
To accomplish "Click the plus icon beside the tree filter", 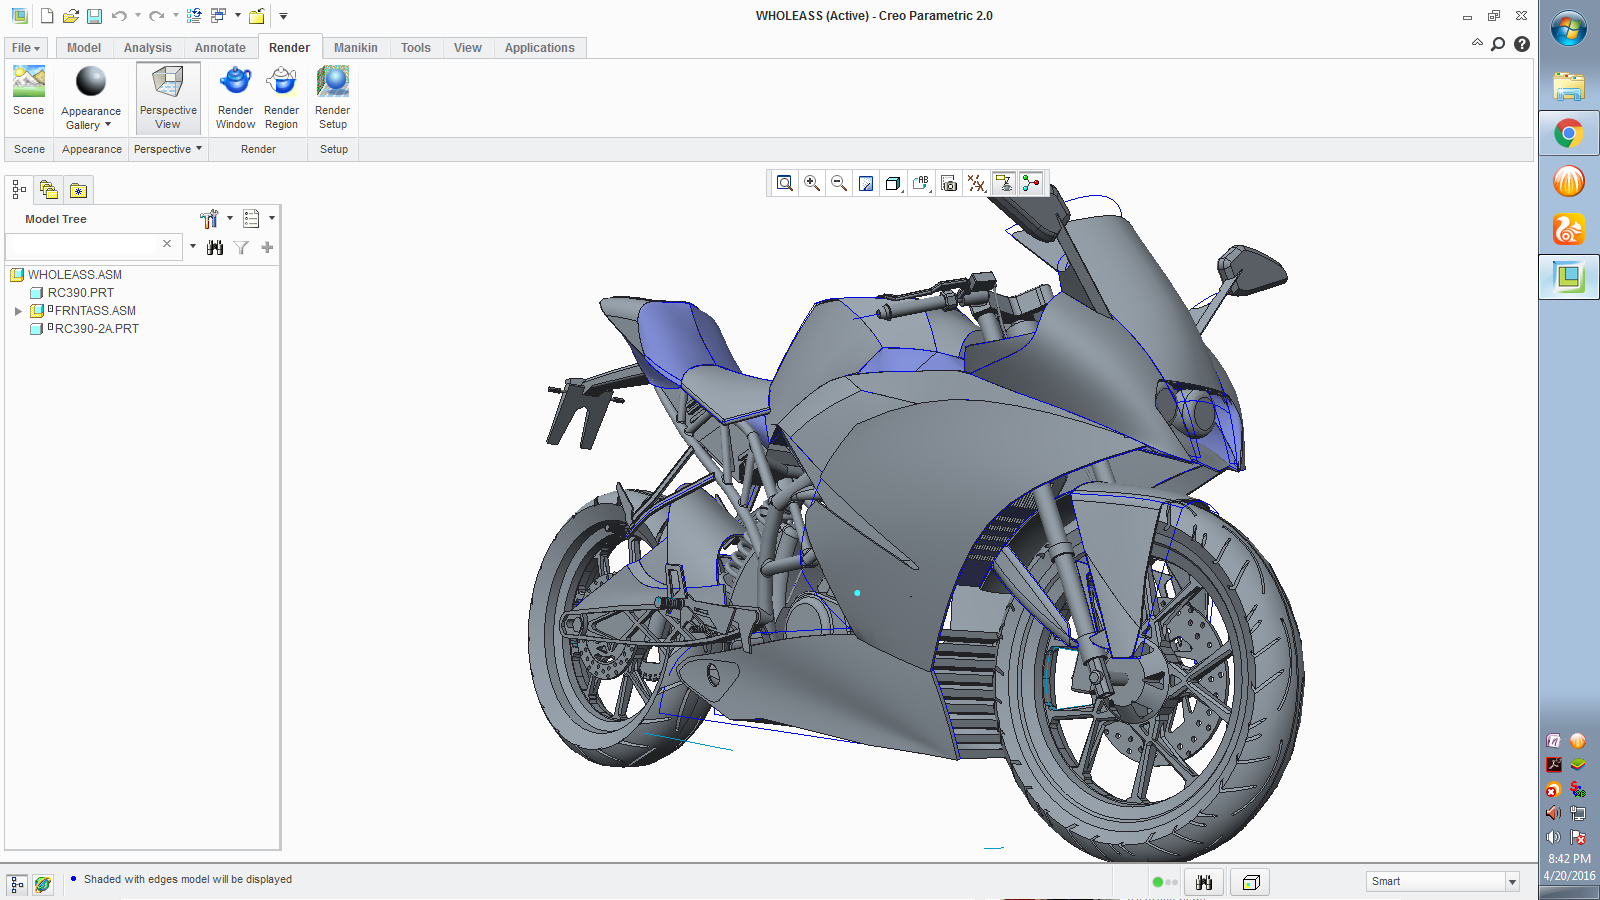I will point(267,247).
